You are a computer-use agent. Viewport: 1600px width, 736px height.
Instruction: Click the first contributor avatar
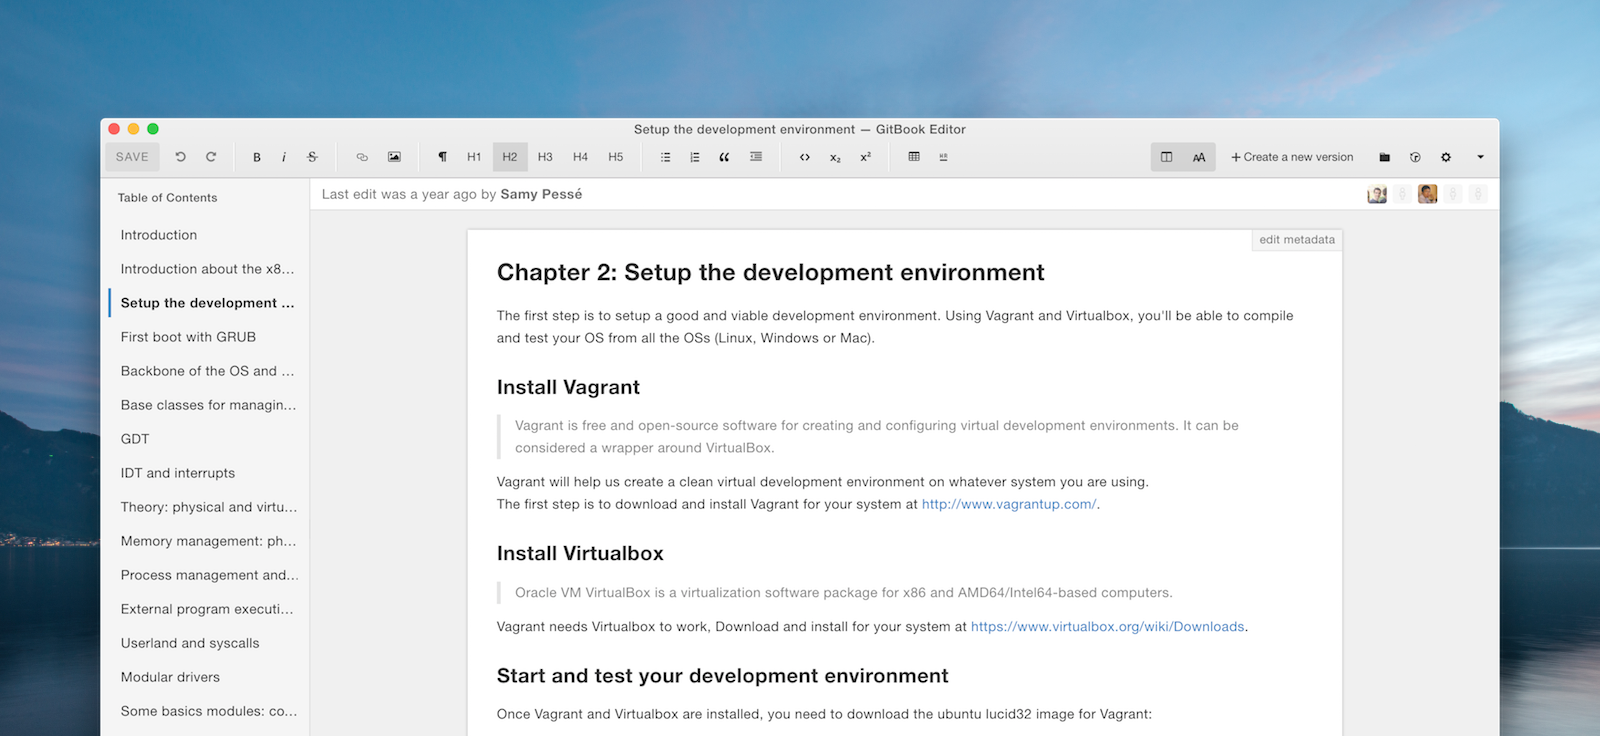(1377, 194)
